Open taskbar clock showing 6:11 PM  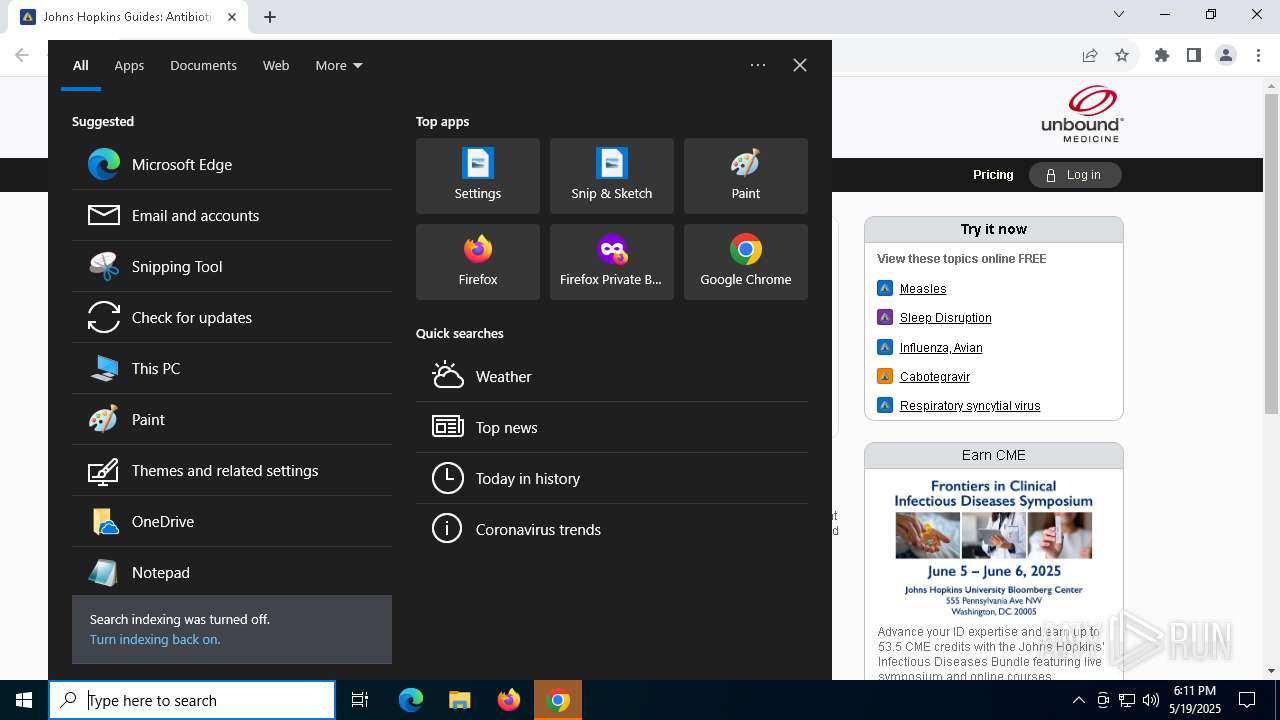tap(1194, 700)
